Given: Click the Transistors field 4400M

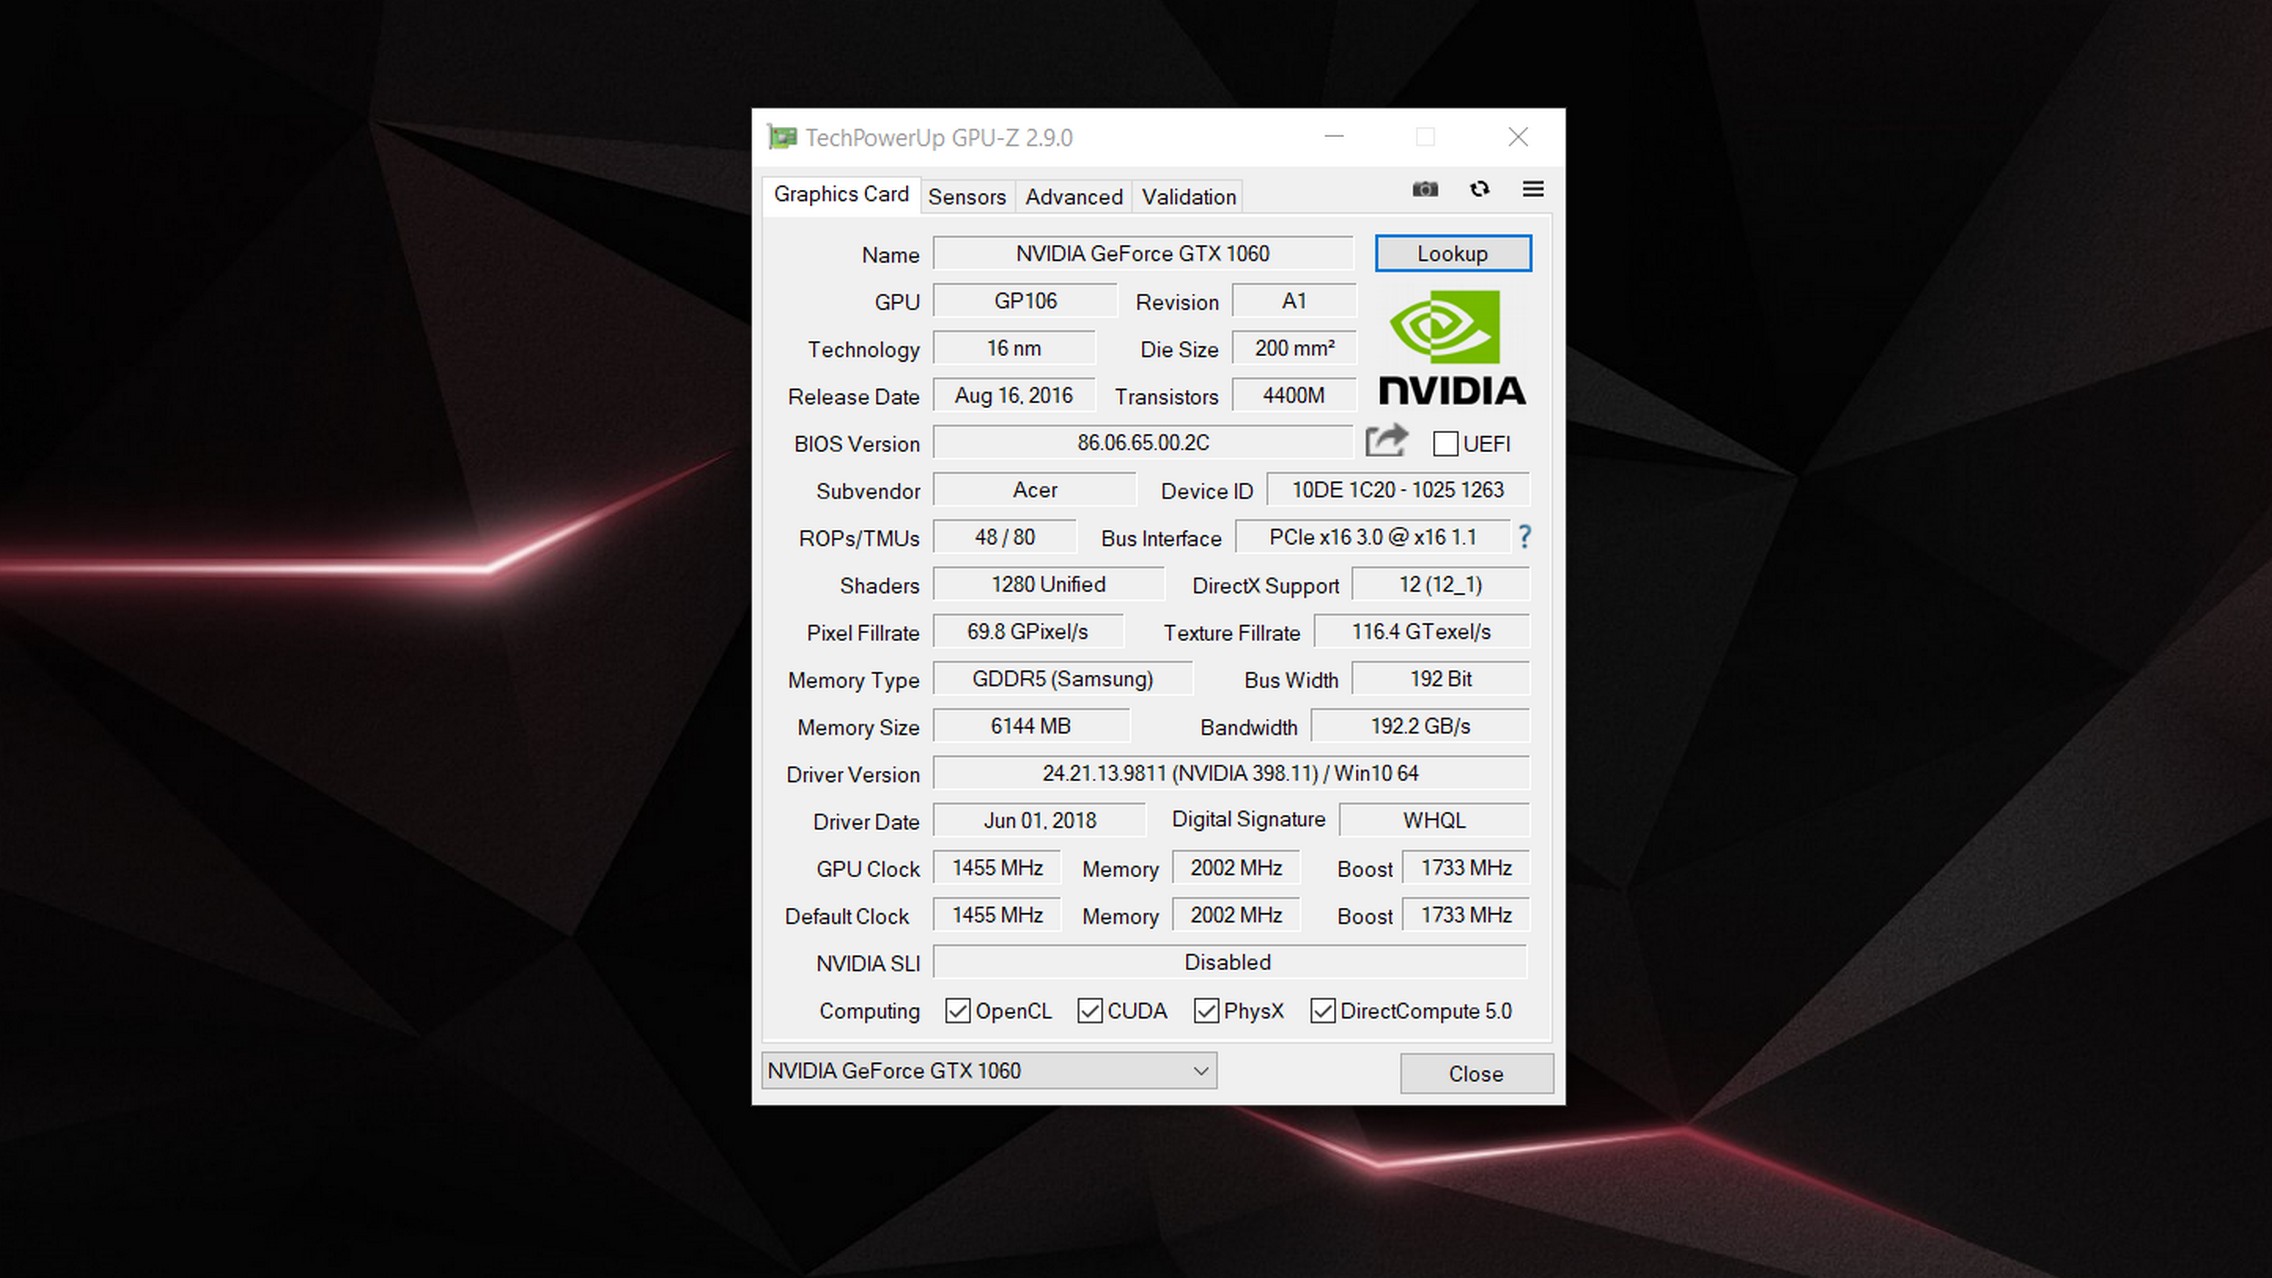Looking at the screenshot, I should pos(1294,395).
